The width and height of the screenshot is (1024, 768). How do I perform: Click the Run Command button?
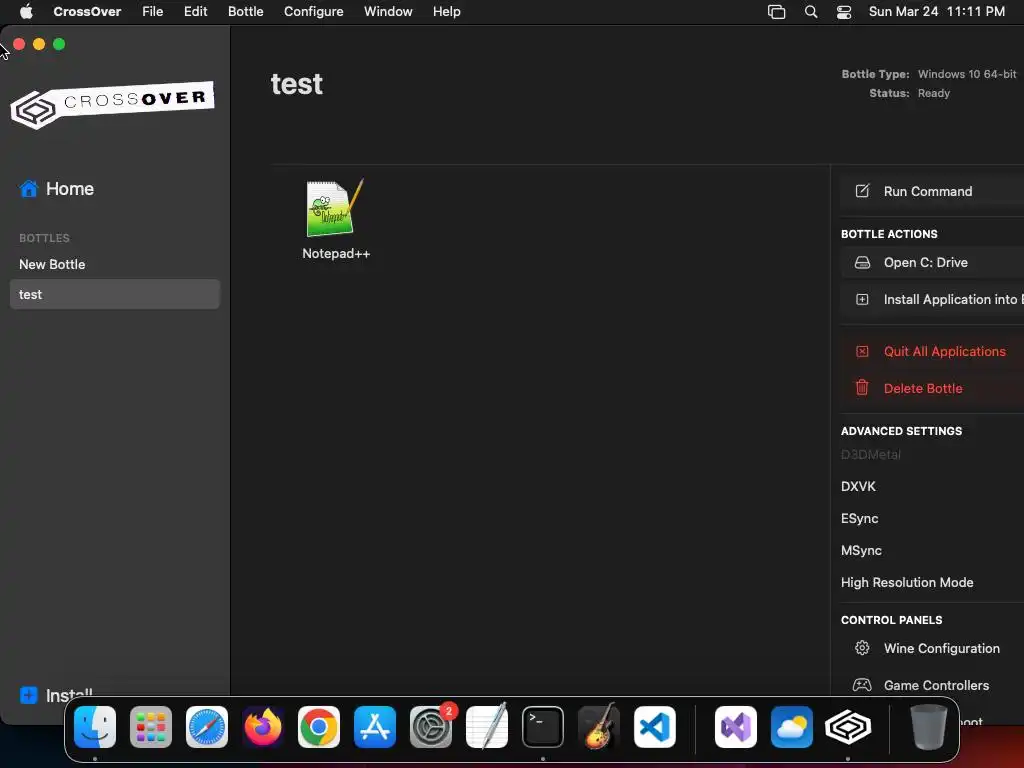click(932, 191)
